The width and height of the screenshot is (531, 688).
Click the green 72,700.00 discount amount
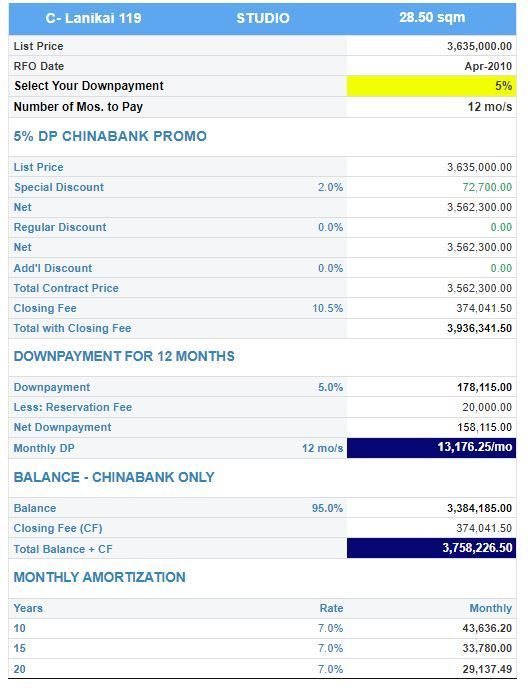point(487,187)
